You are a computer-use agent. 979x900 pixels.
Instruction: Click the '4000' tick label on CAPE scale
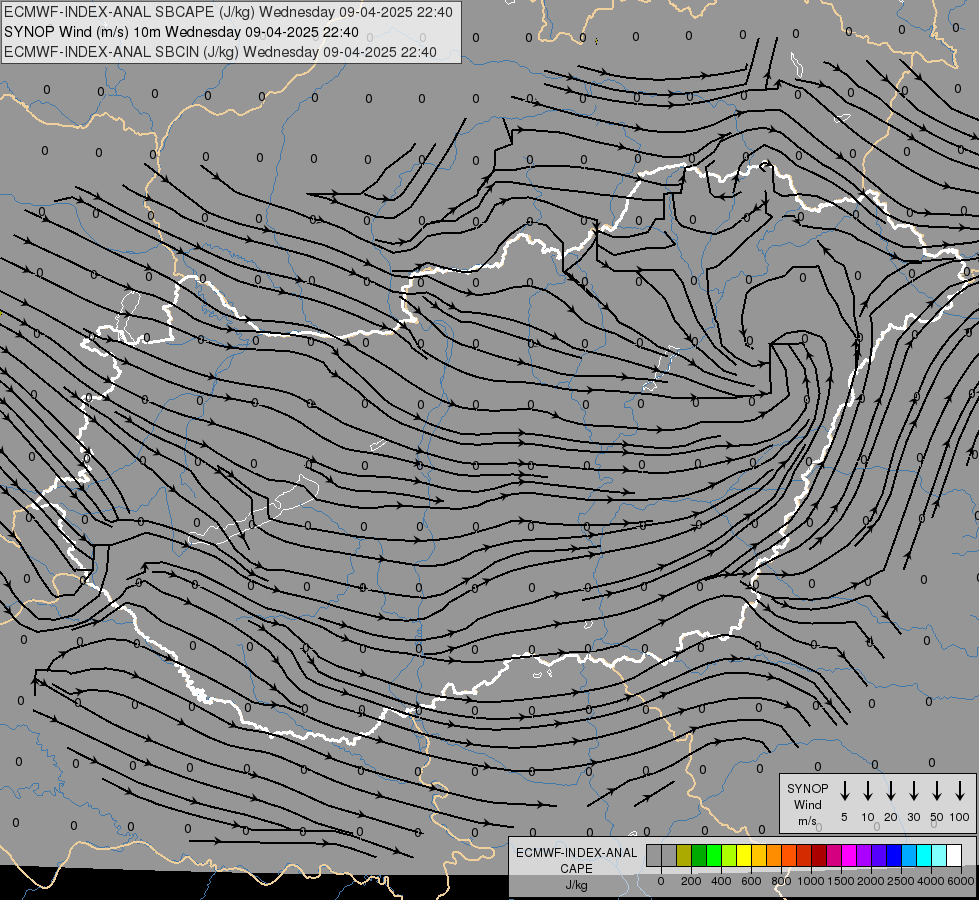(931, 881)
